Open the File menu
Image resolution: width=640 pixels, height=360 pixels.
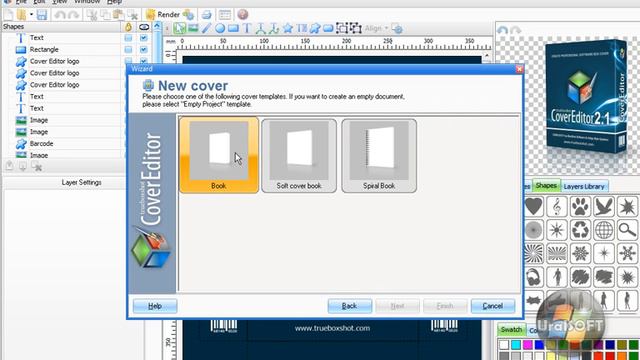(x=21, y=2)
